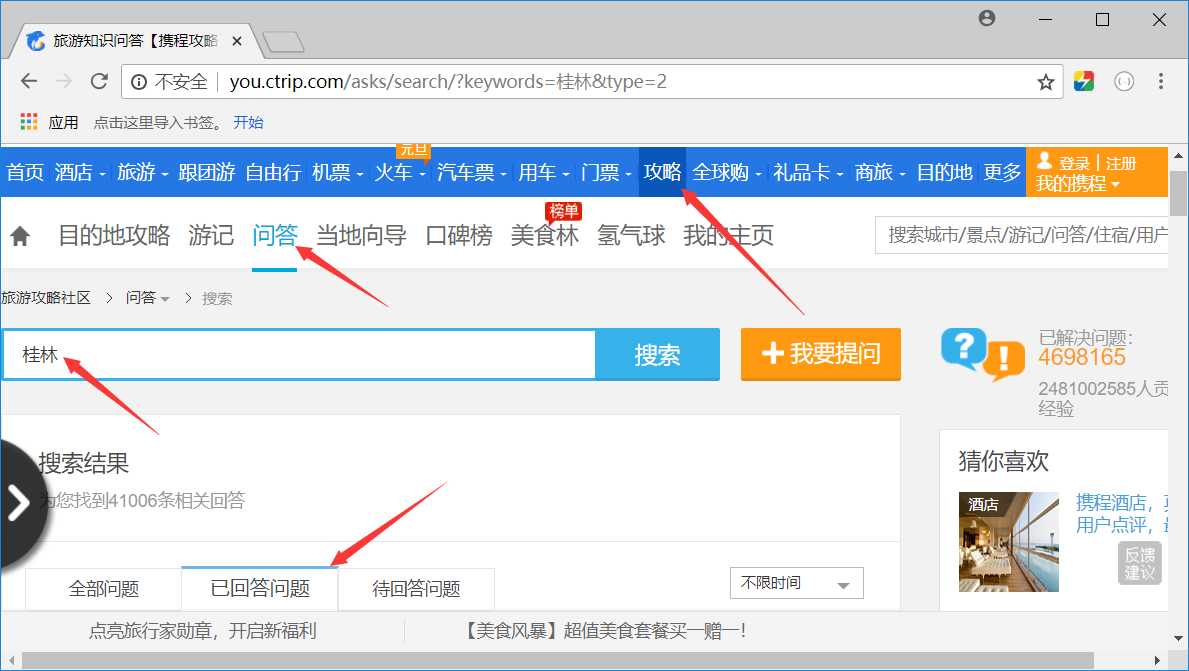This screenshot has height=671, width=1189.
Task: Switch to the 全部问题 tab
Action: 104,588
